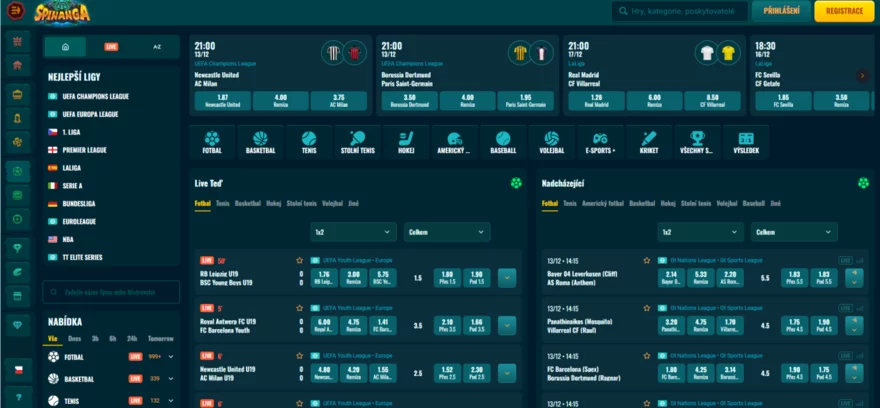This screenshot has width=880, height=408.
Task: Click the Registrace button
Action: 843,12
